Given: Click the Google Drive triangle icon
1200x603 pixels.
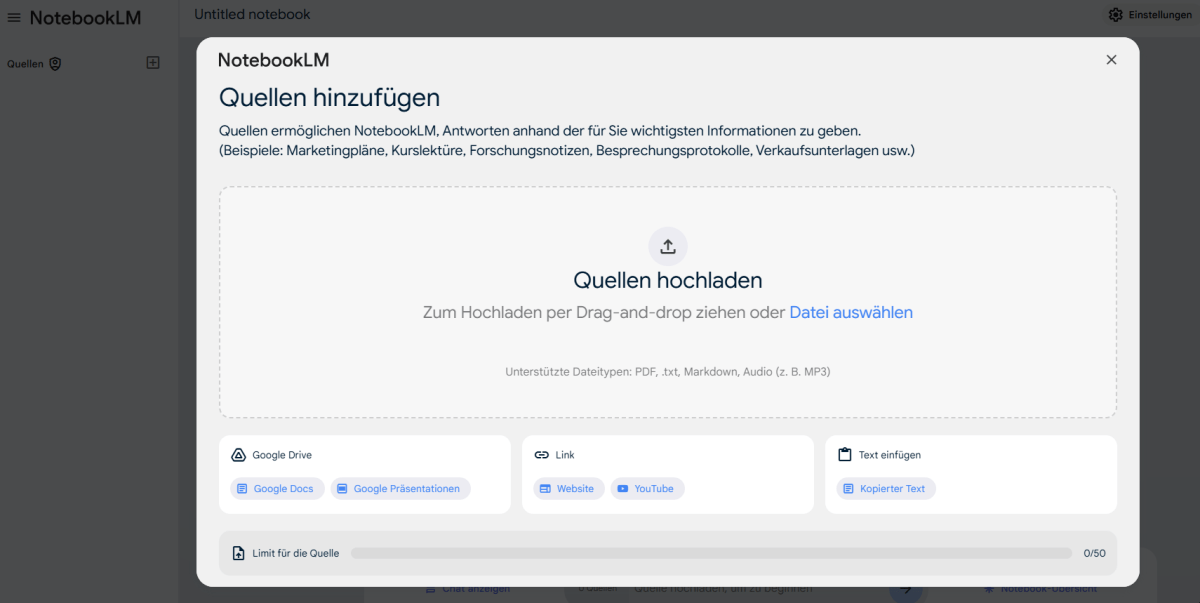Looking at the screenshot, I should tap(237, 454).
